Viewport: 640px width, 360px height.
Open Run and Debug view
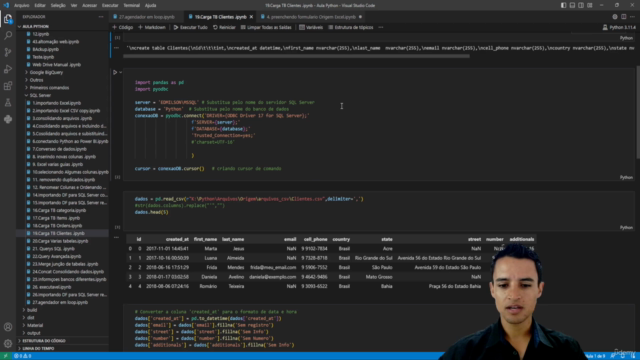8,69
